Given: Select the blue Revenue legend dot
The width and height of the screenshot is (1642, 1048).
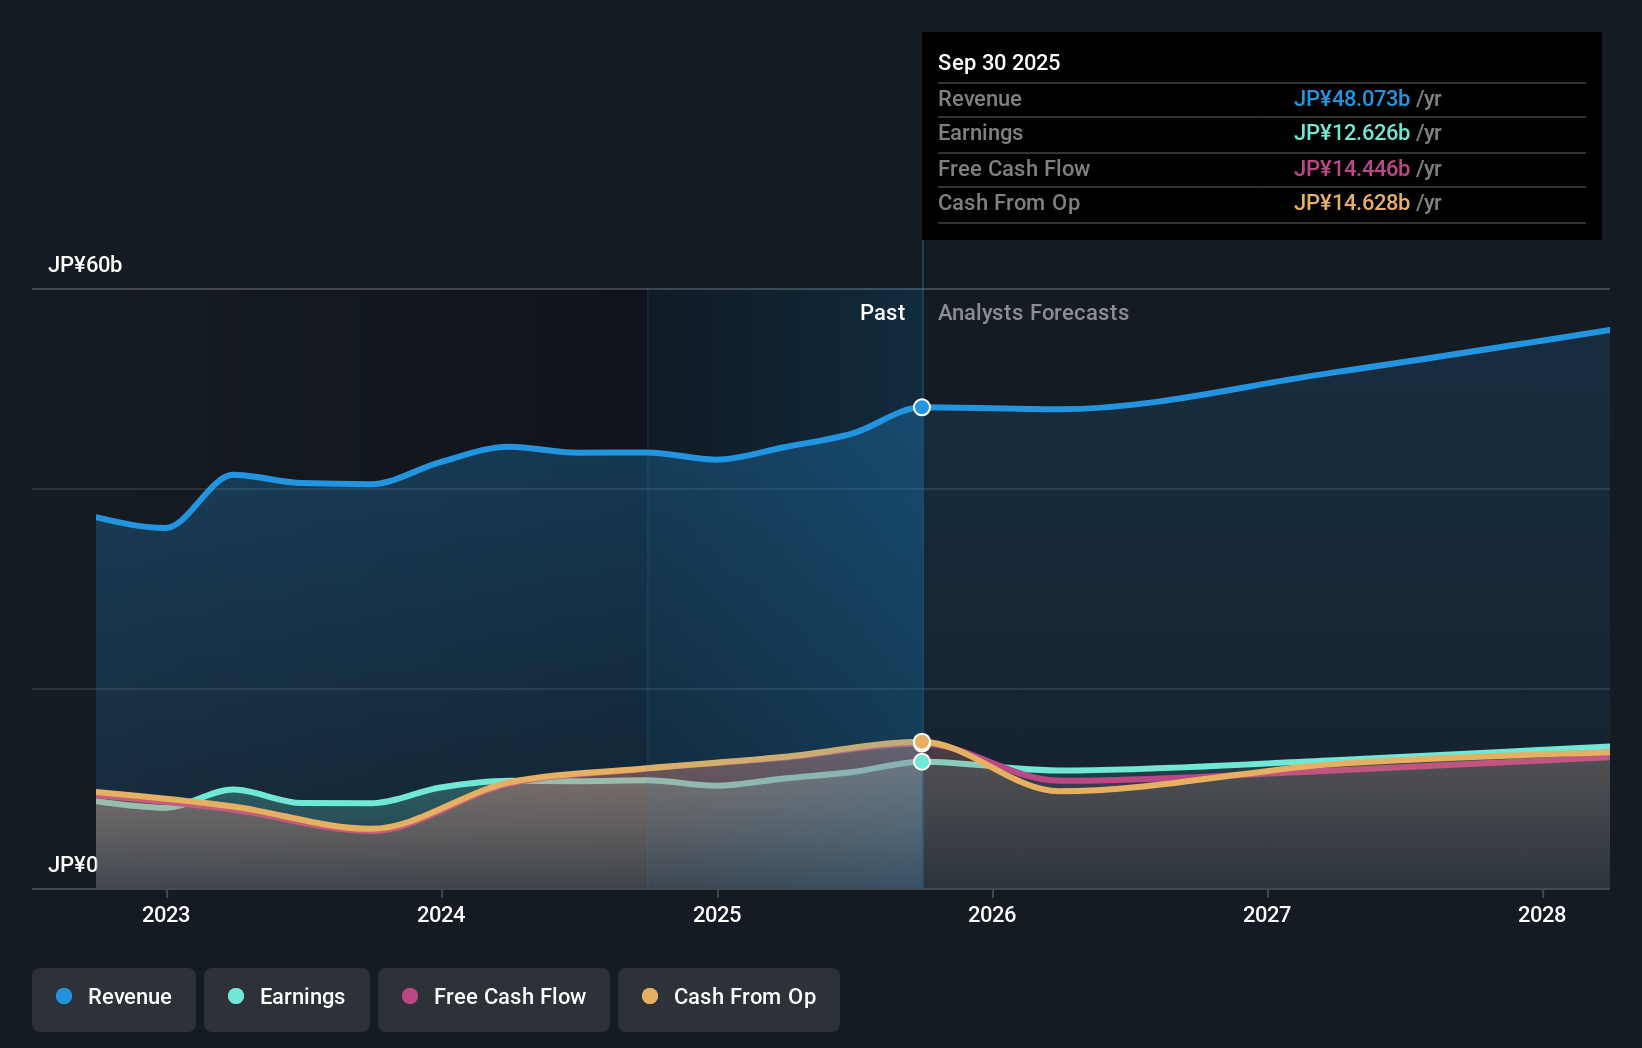Looking at the screenshot, I should tap(66, 997).
